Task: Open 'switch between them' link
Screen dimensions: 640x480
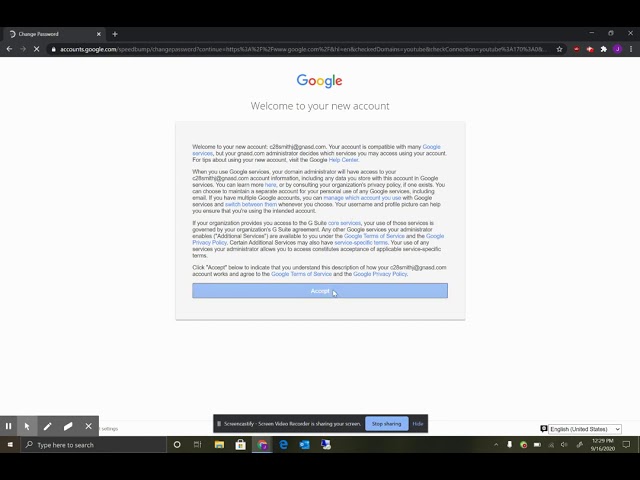Action: 251,204
